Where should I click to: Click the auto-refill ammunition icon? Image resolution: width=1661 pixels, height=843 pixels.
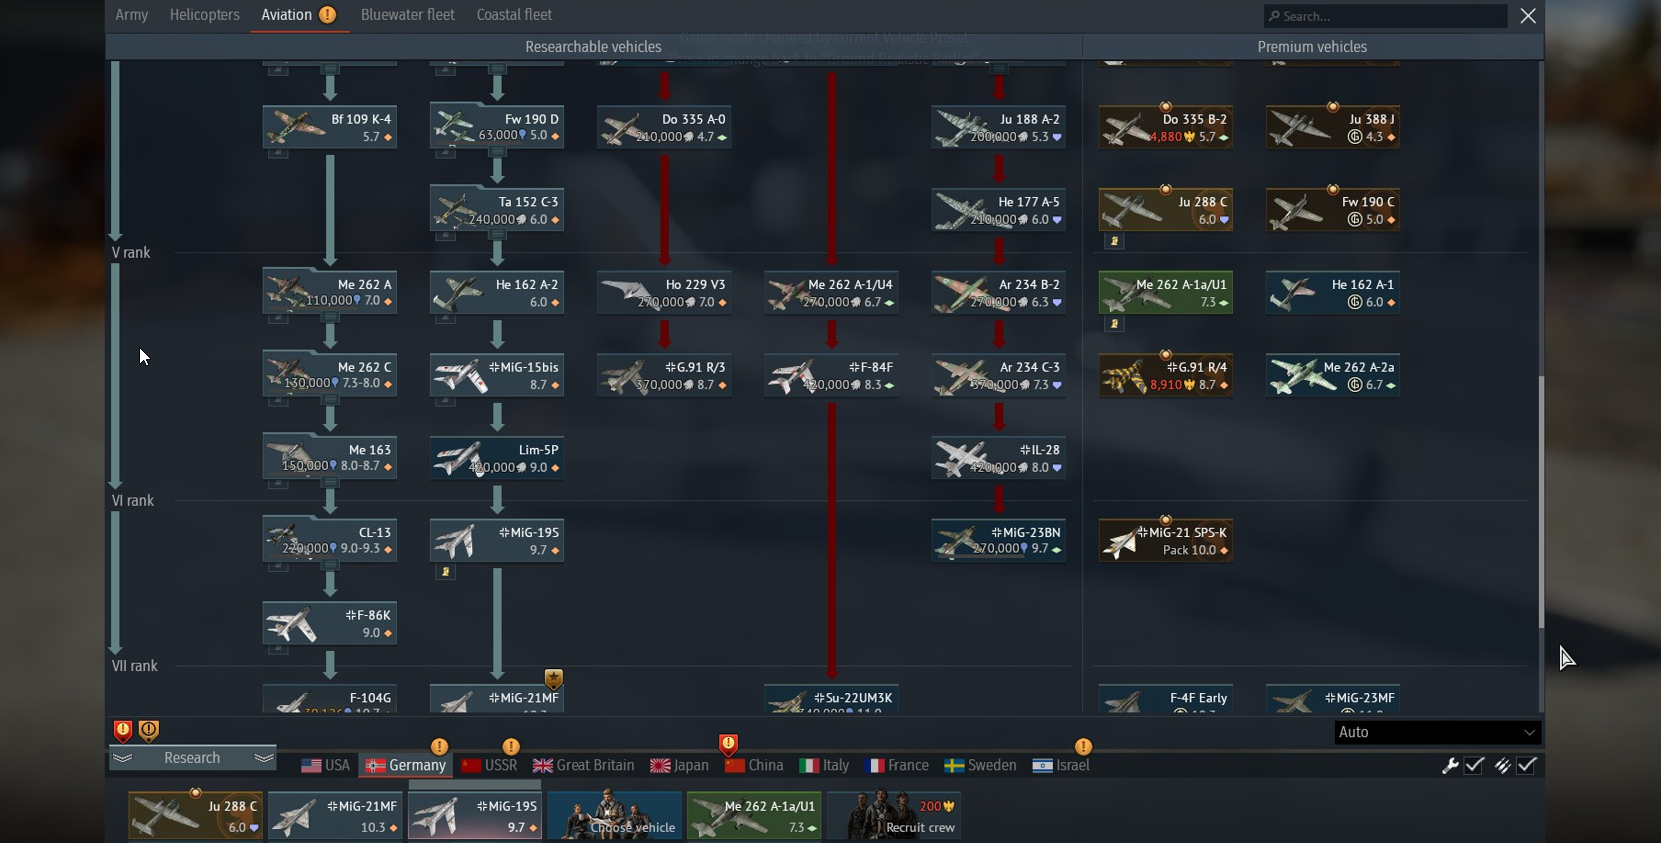(x=1502, y=765)
